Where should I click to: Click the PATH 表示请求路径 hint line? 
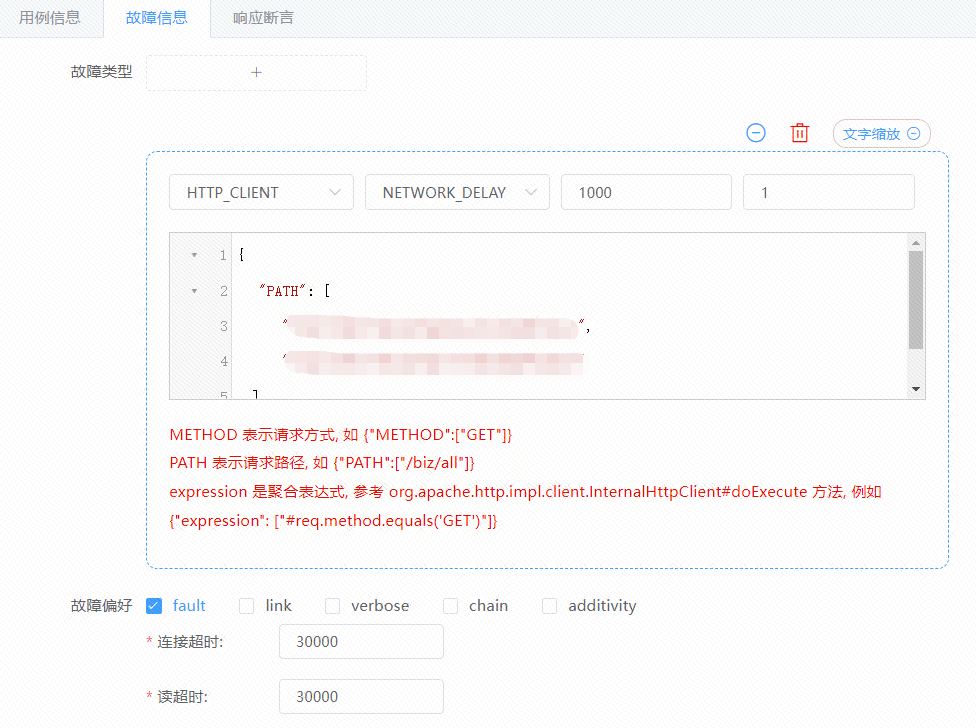pyautogui.click(x=322, y=463)
